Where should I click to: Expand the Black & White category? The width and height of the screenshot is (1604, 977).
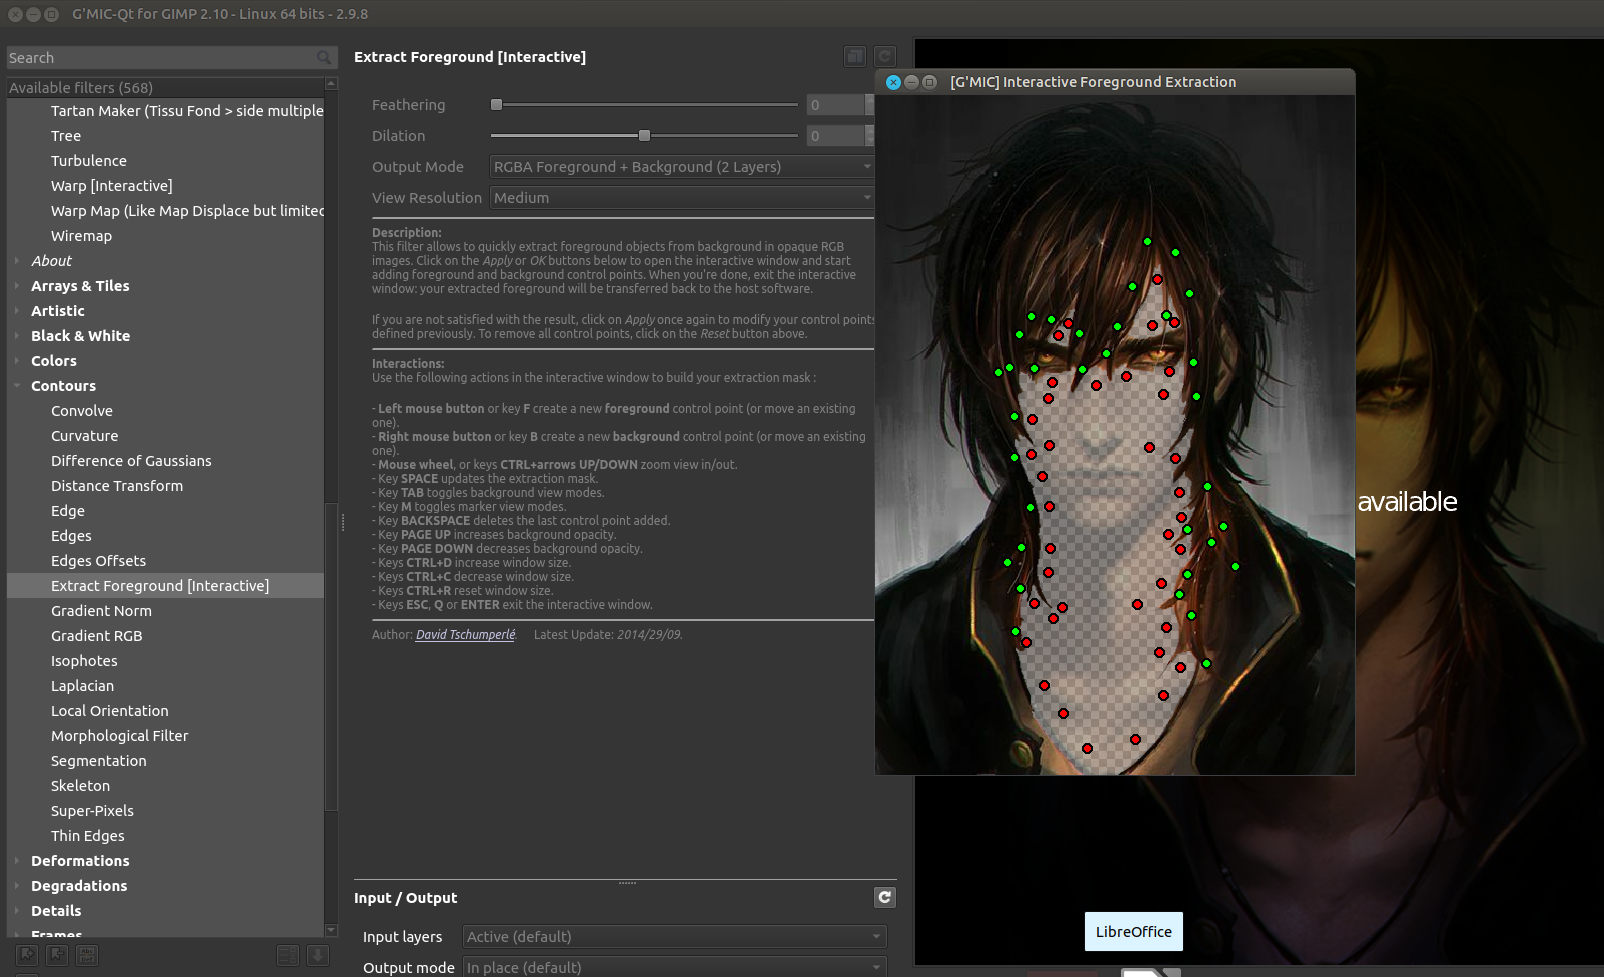17,336
